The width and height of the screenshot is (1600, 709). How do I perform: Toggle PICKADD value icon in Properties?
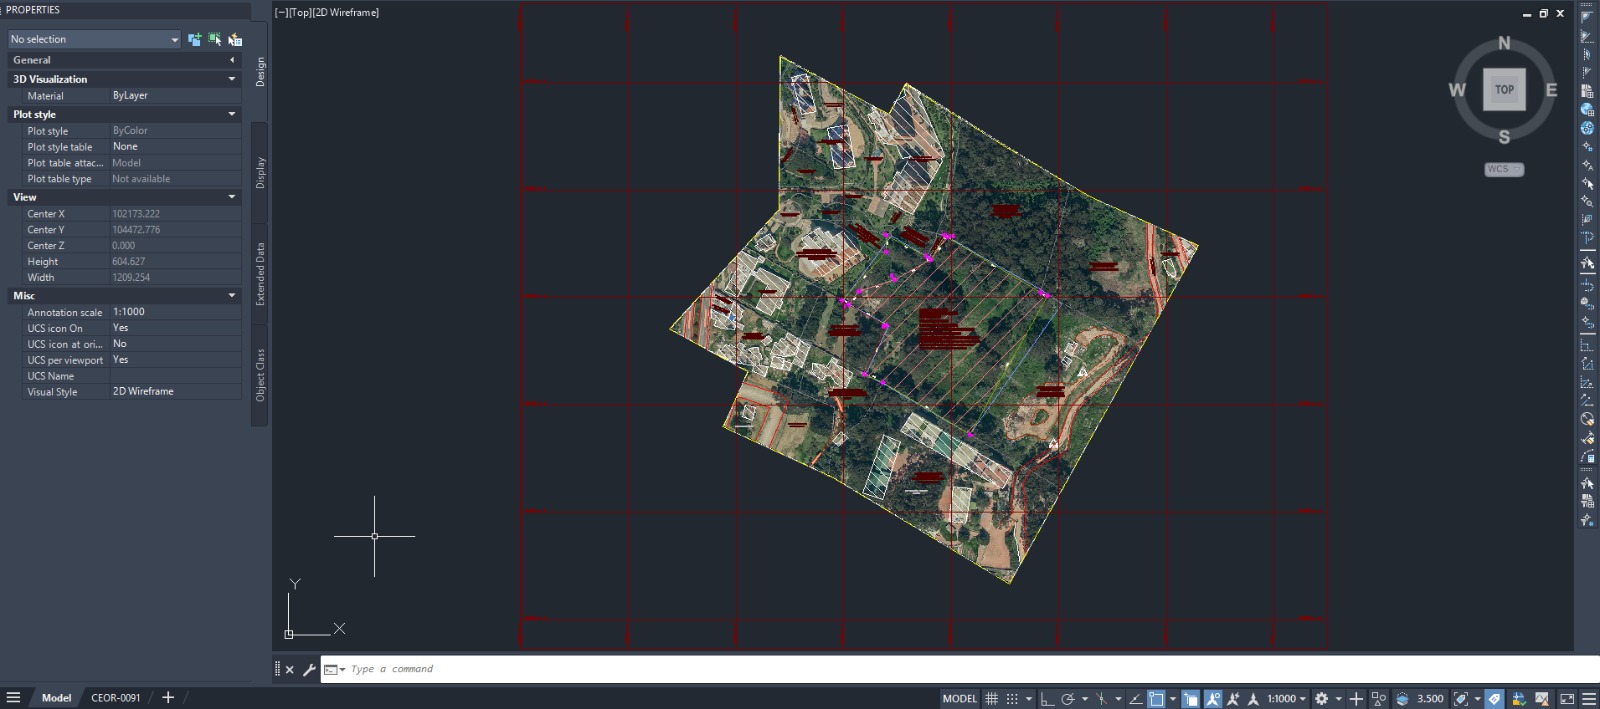194,39
